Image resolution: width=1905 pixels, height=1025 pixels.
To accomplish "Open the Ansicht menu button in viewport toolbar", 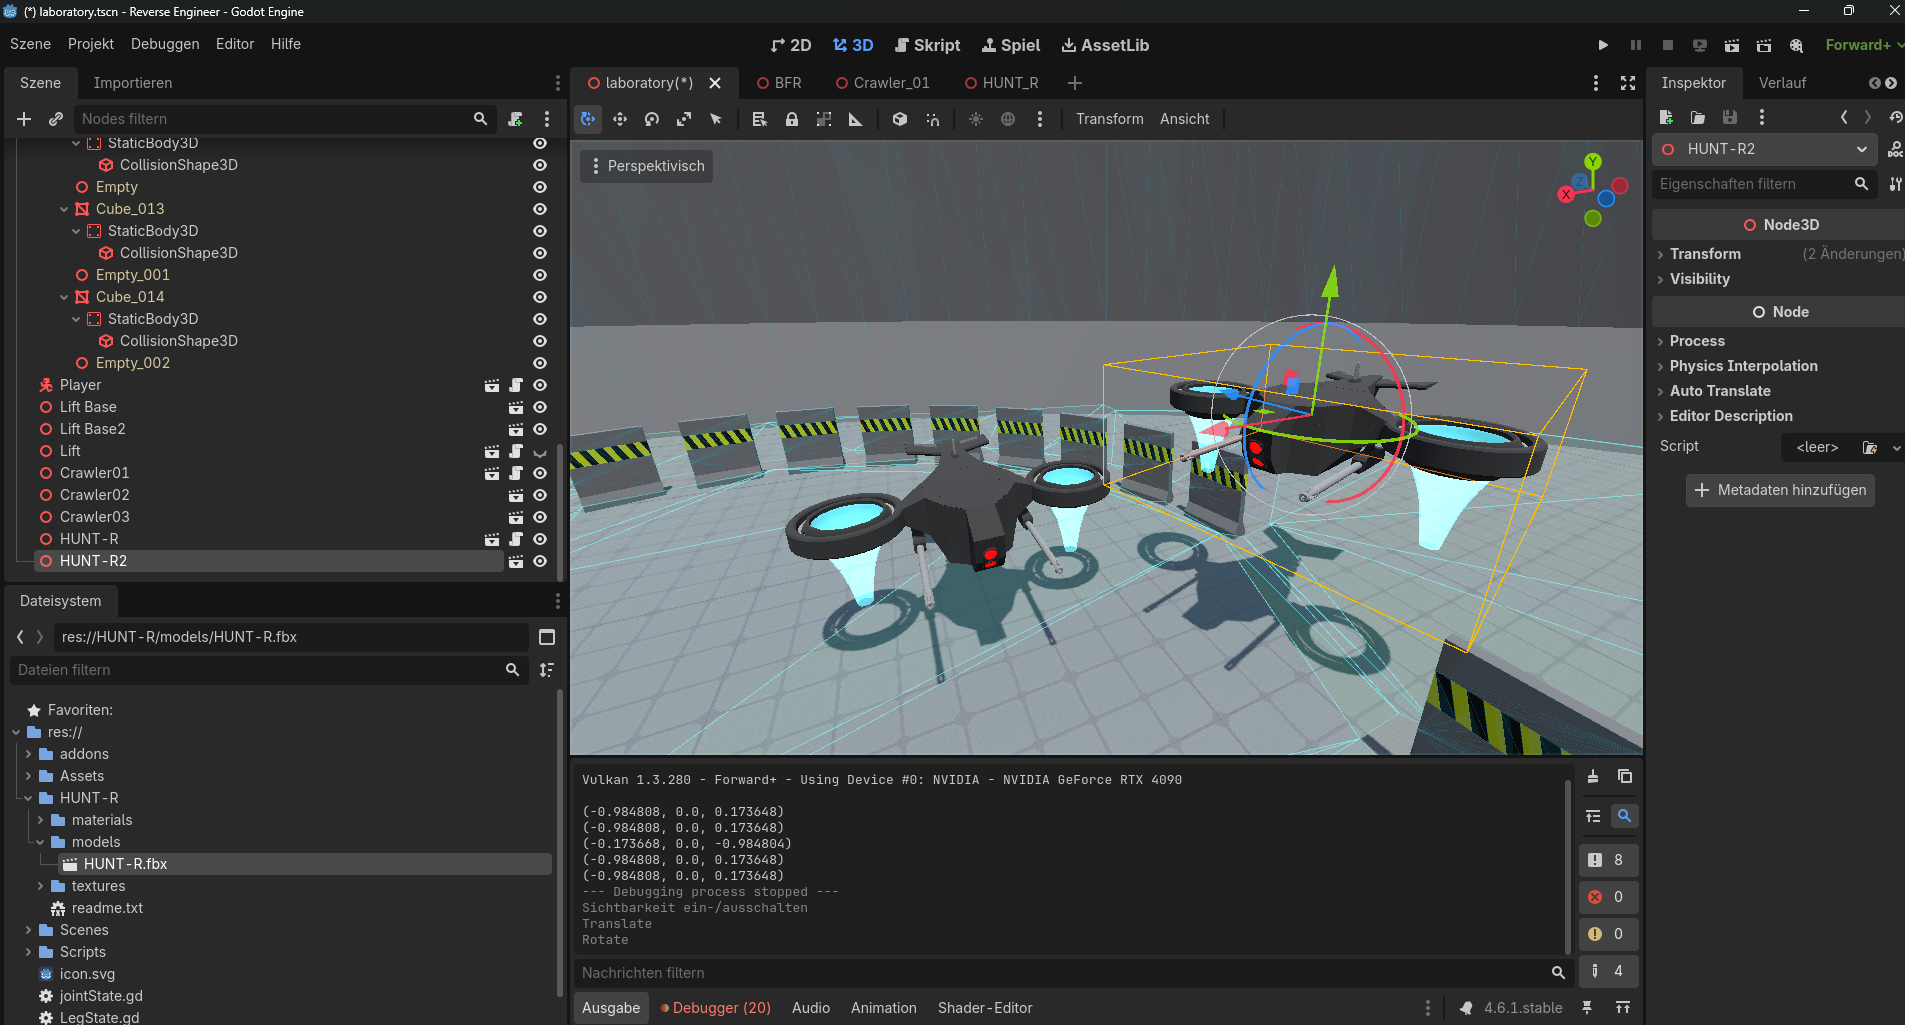I will coord(1185,119).
